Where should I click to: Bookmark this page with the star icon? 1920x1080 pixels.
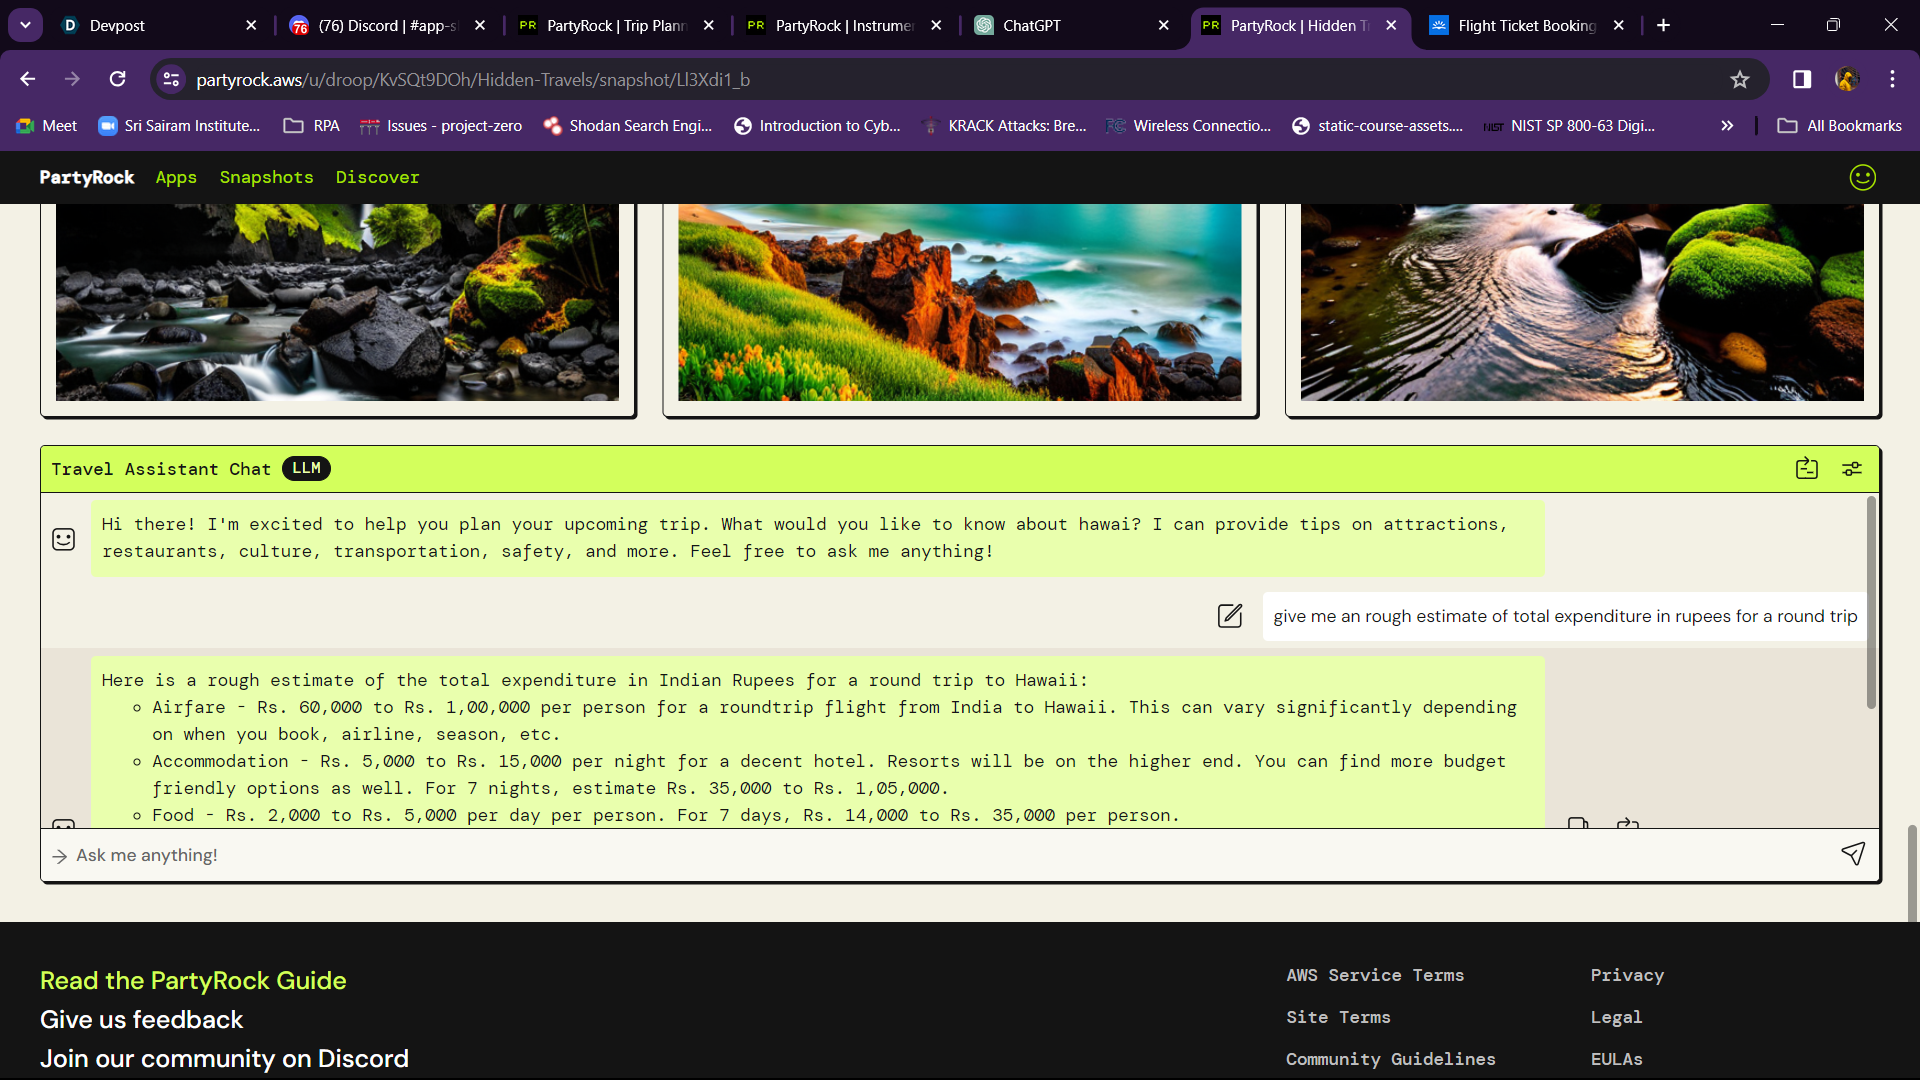[1740, 80]
